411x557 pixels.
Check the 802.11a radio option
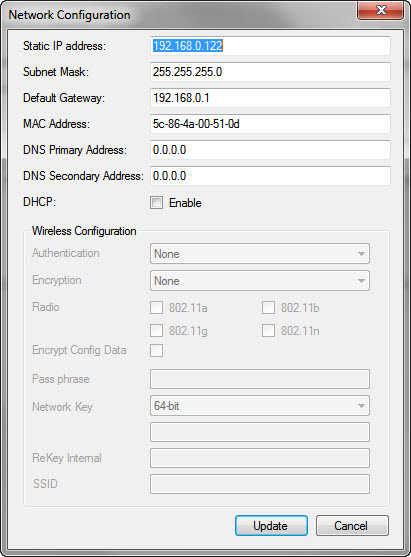click(156, 308)
